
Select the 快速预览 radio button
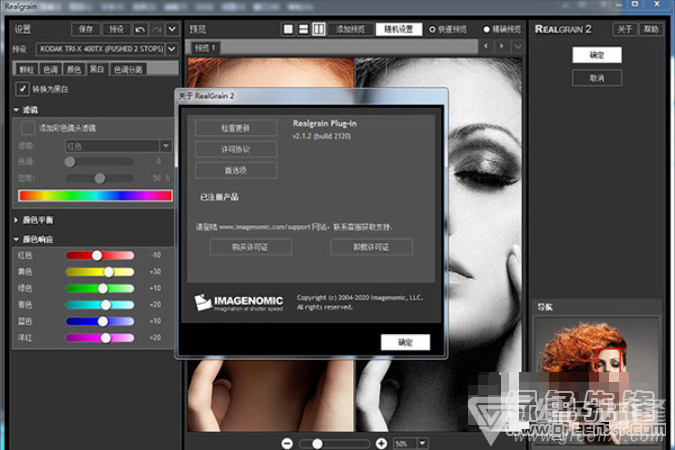(432, 29)
